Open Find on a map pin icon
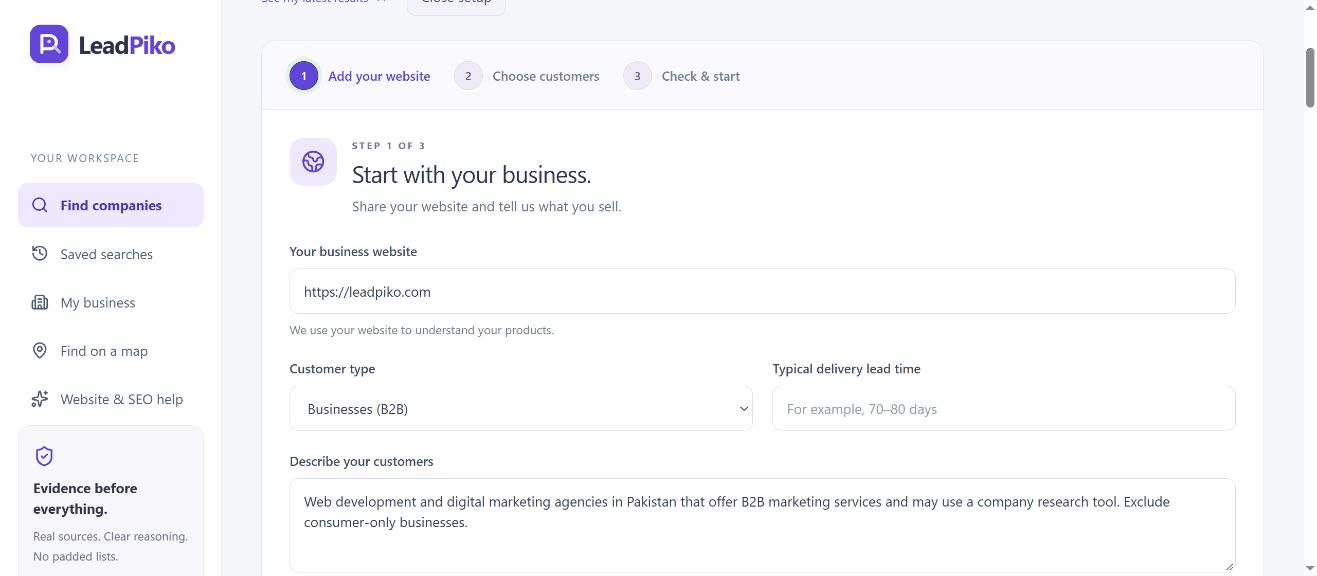Image resolution: width=1317 pixels, height=576 pixels. pyautogui.click(x=40, y=350)
